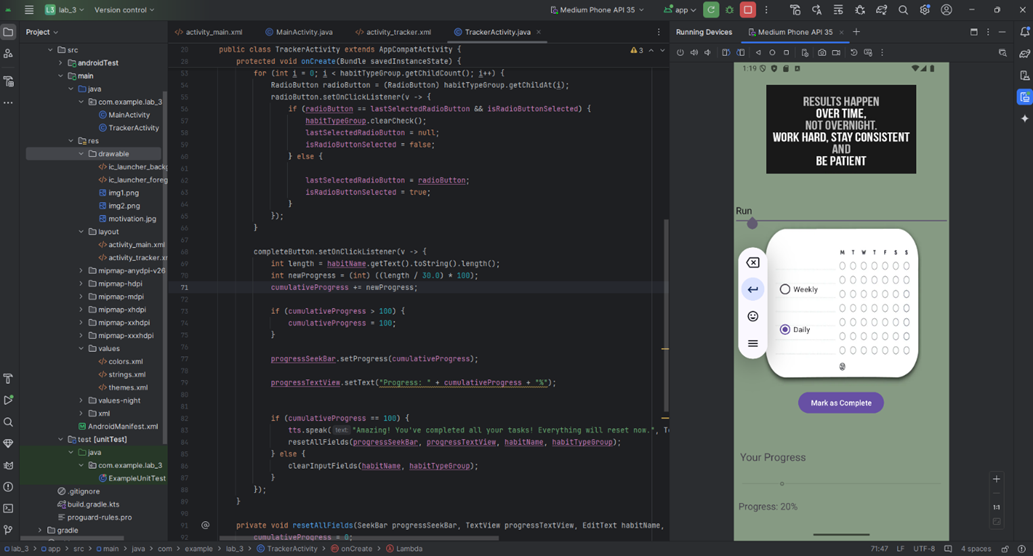Click the emulator keyboard backspace key
The image size is (1033, 556).
click(752, 263)
